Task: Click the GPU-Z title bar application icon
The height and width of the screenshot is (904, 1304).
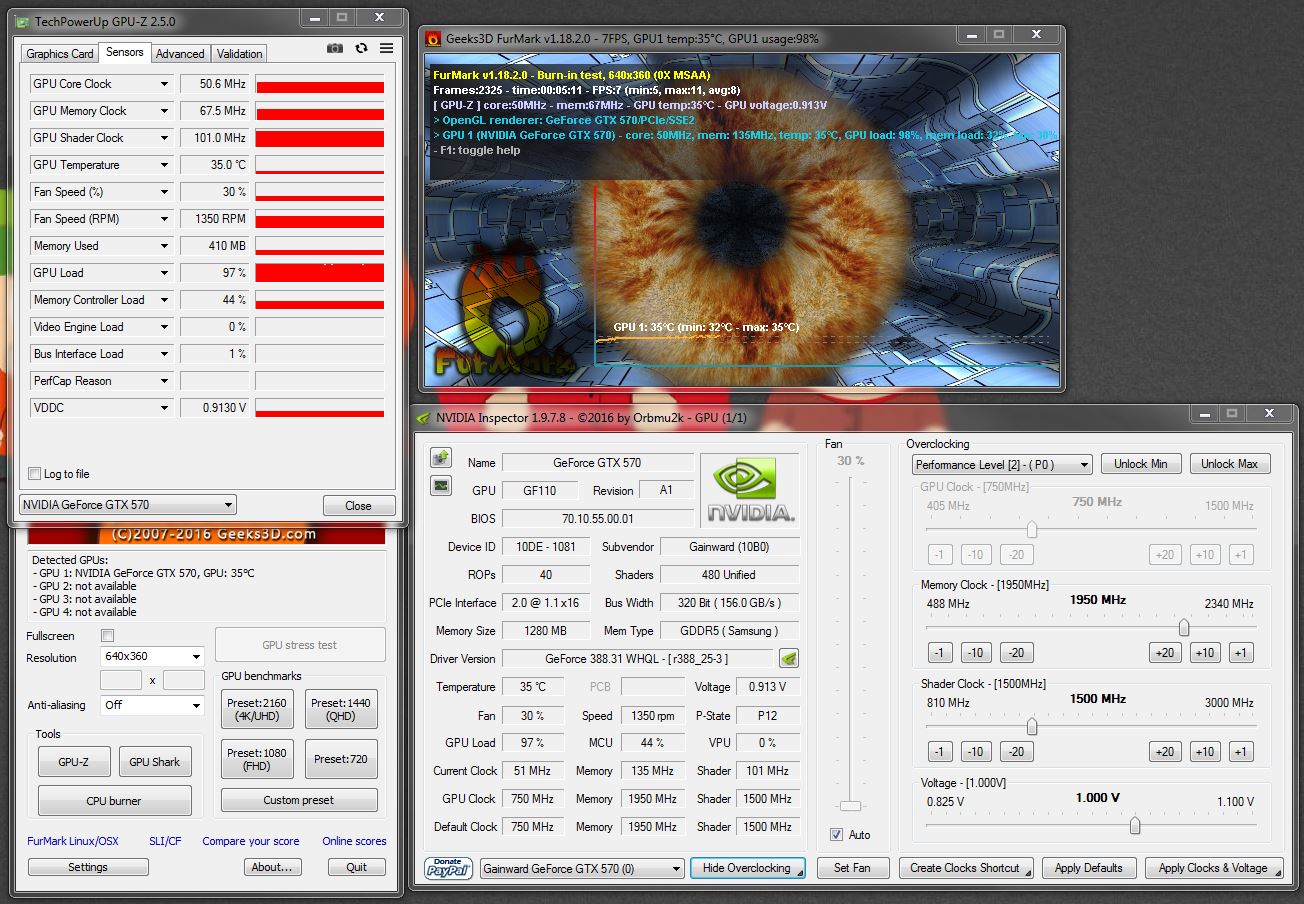Action: (24, 21)
